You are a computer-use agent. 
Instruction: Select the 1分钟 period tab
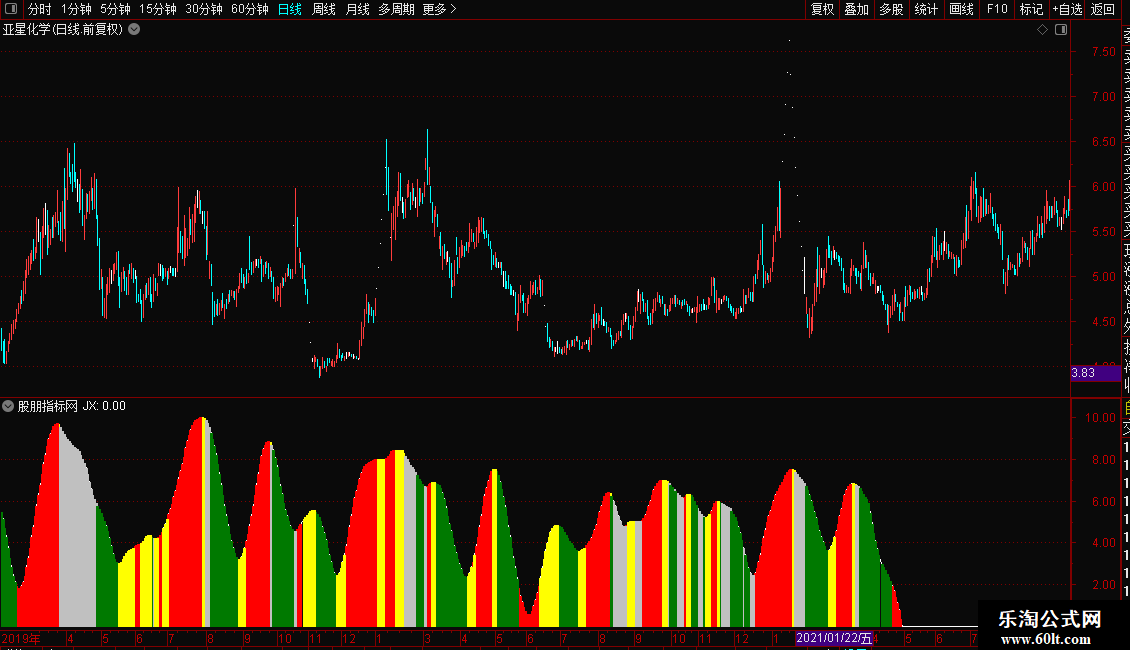[76, 9]
